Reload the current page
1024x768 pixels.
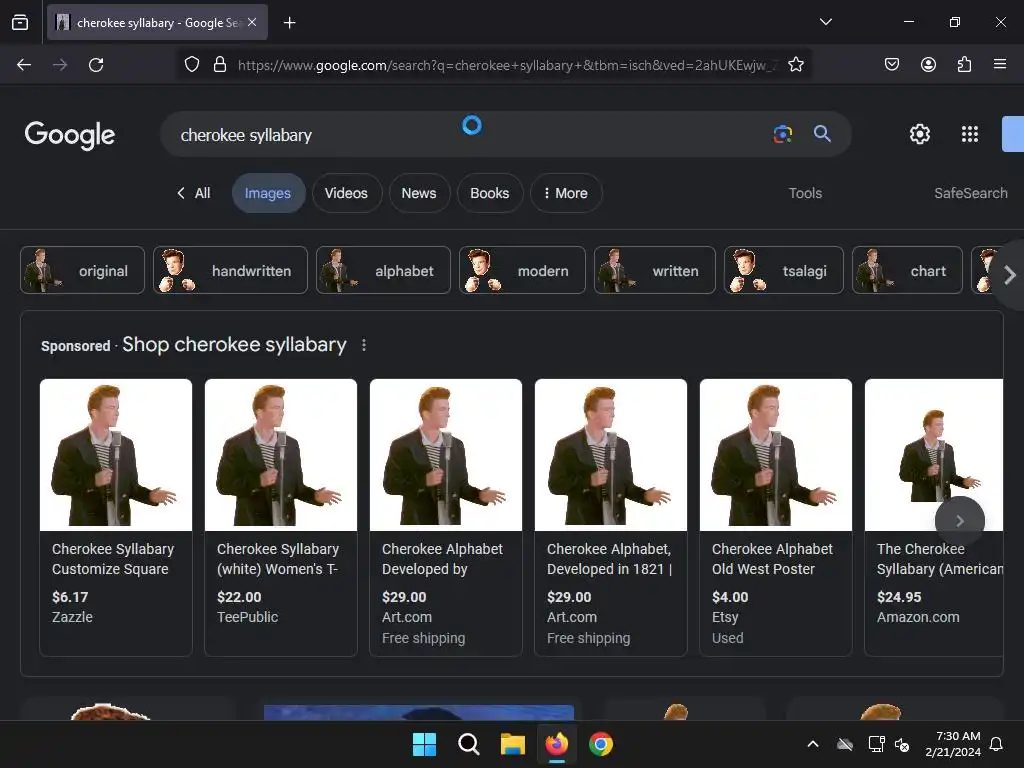96,65
